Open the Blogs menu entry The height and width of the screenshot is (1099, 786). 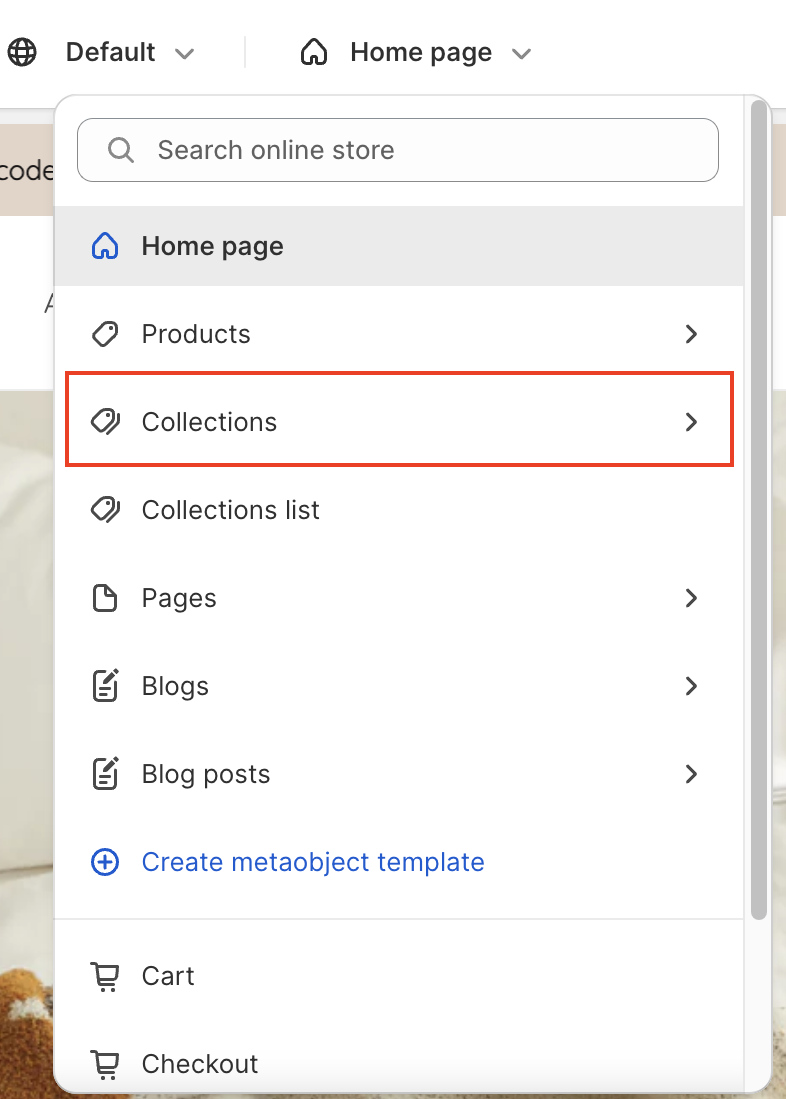click(398, 686)
